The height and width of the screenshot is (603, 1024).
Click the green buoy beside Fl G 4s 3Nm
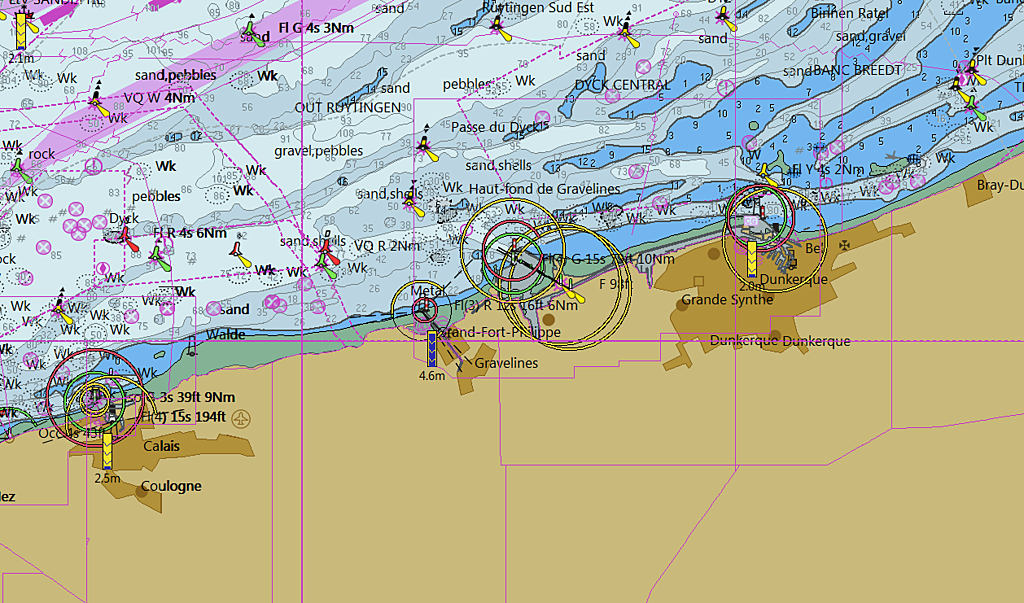253,33
